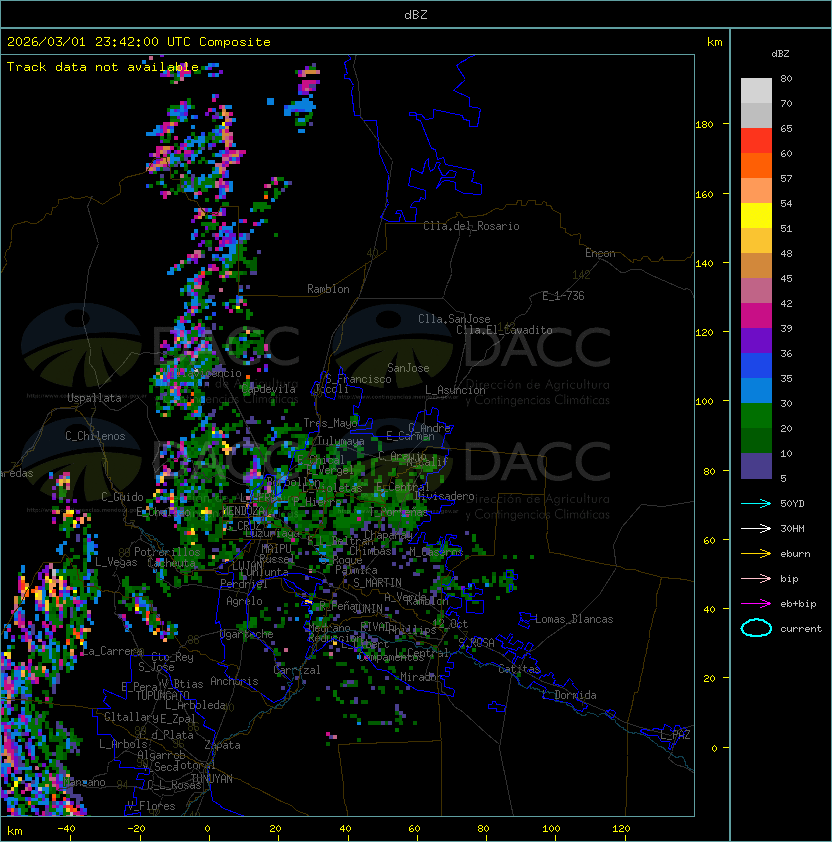The height and width of the screenshot is (842, 832).
Task: Click the 'dBZ' title at the top
Action: [x=416, y=15]
